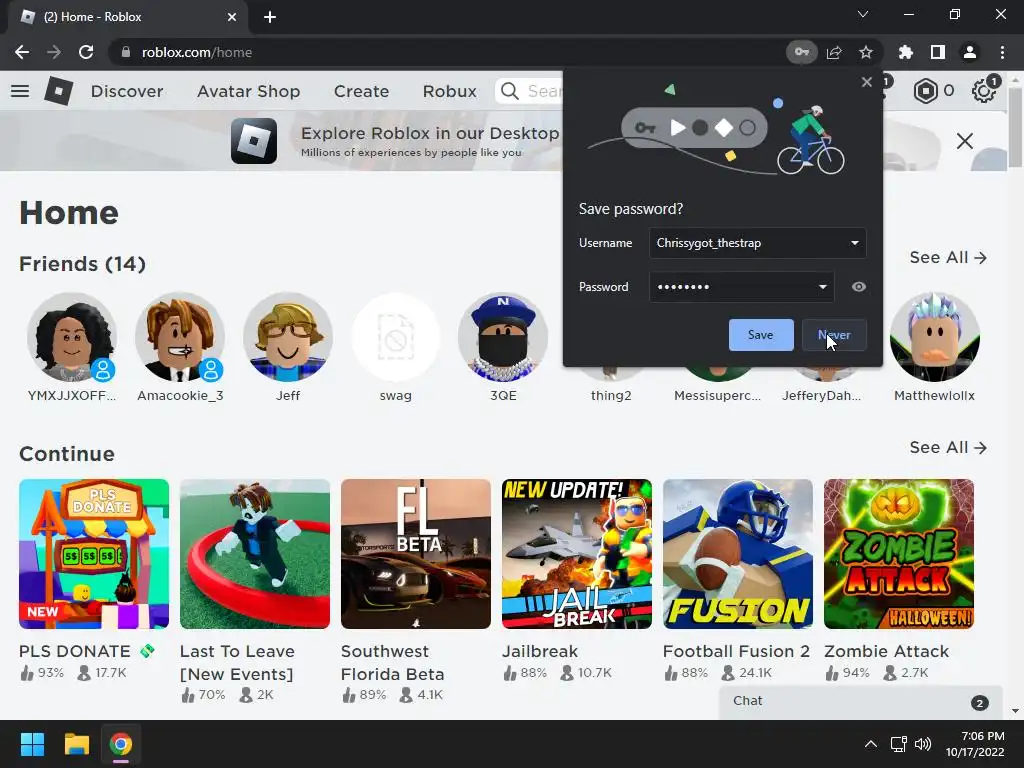Open friend Matthewlollx avatar
This screenshot has width=1024, height=768.
935,337
